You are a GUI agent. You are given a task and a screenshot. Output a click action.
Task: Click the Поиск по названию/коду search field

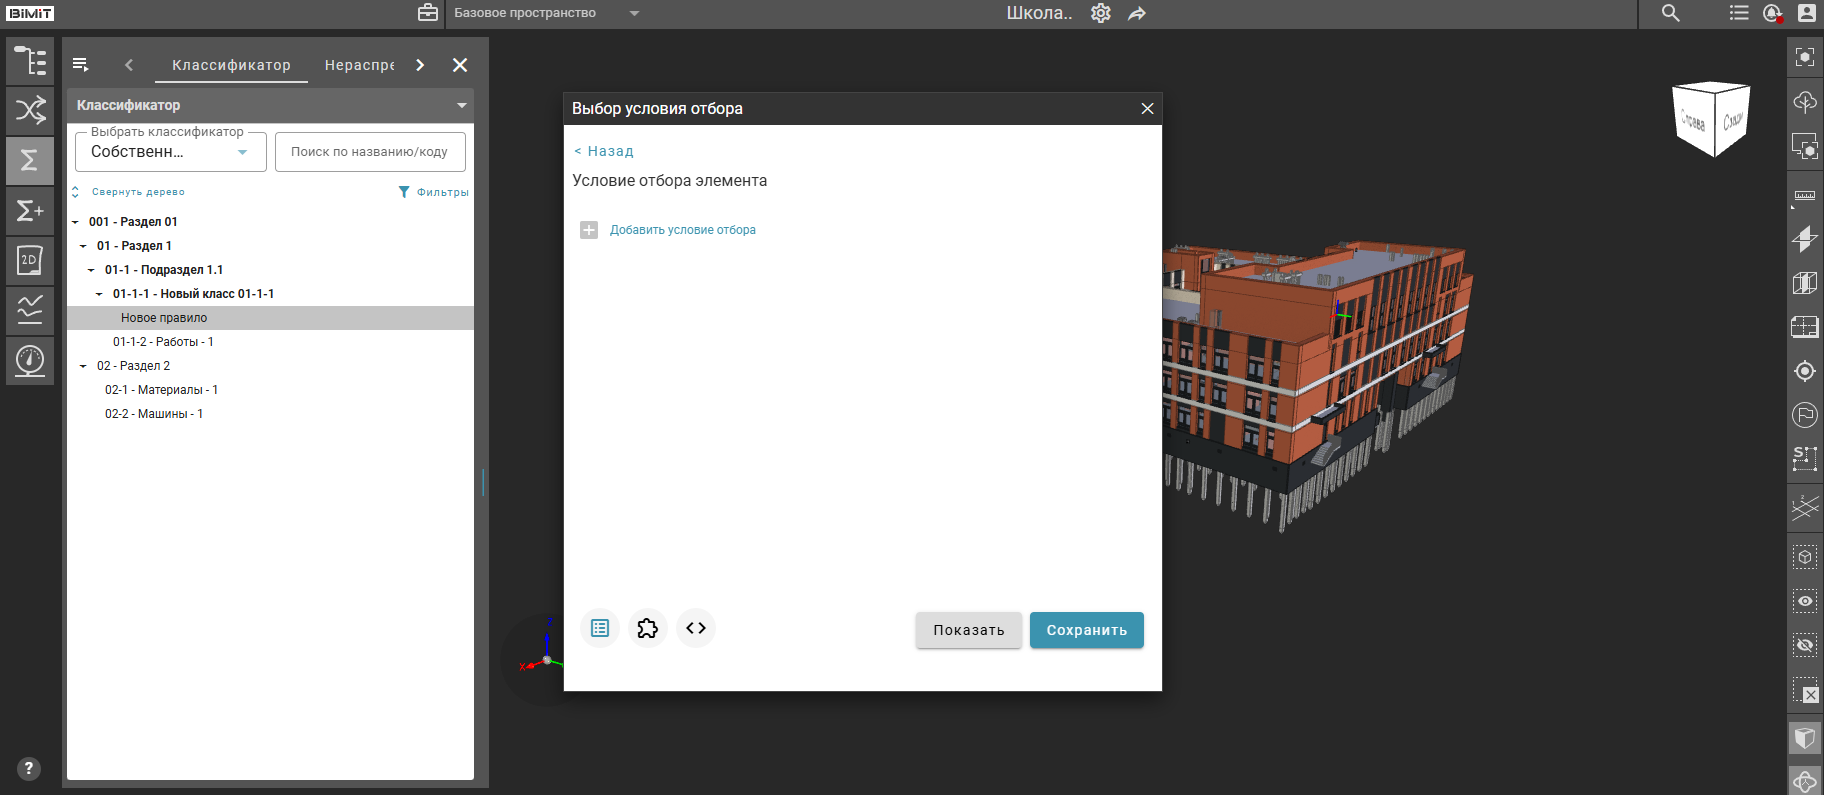pos(370,152)
